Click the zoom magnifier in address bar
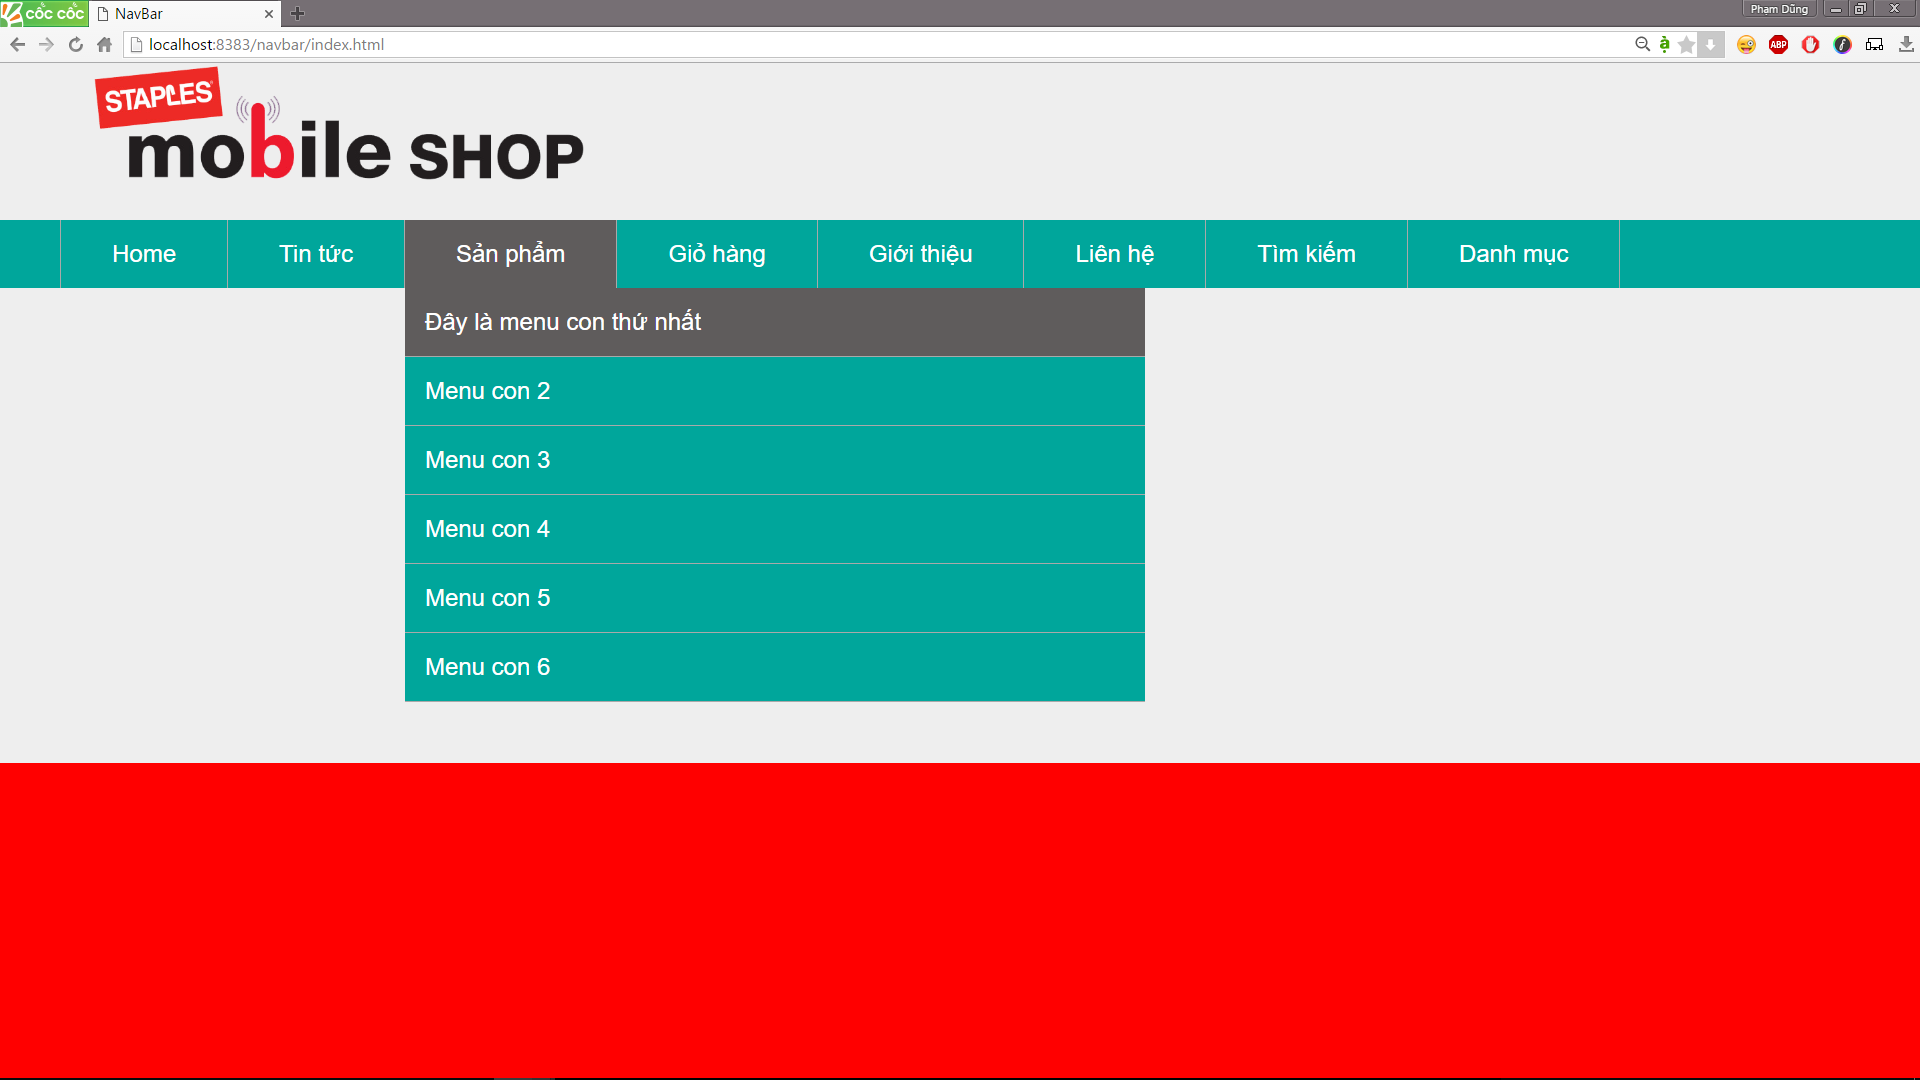Viewport: 1920px width, 1080px height. click(x=1642, y=44)
